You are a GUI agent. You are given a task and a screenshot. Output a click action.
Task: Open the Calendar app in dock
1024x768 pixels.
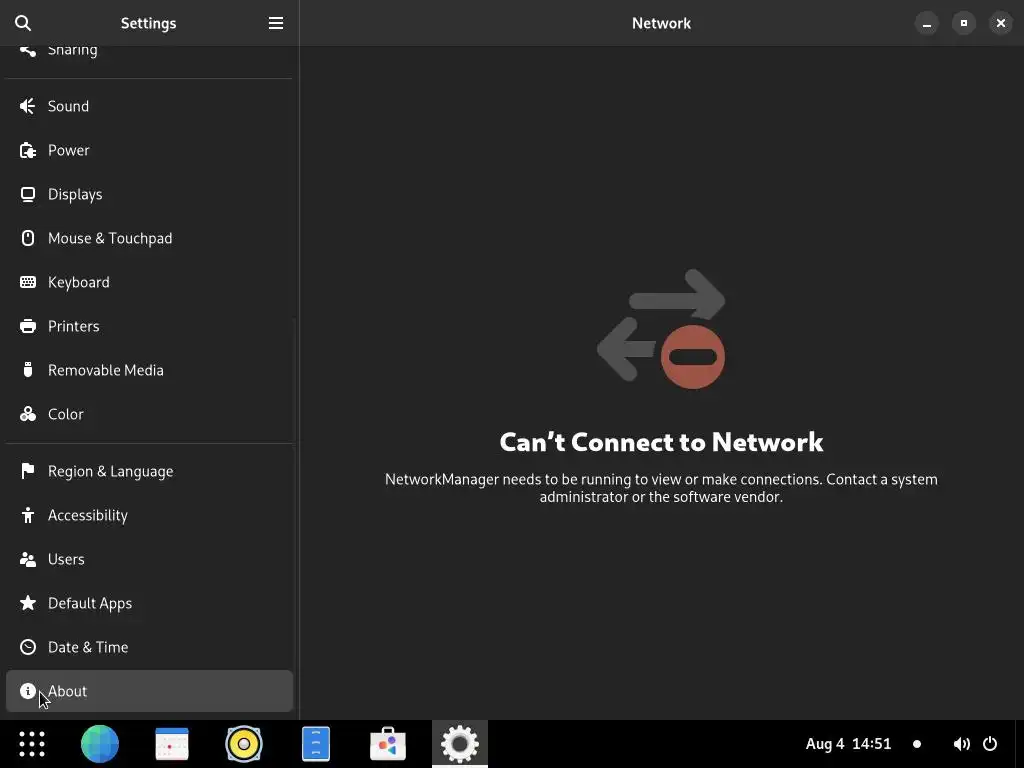coord(172,744)
